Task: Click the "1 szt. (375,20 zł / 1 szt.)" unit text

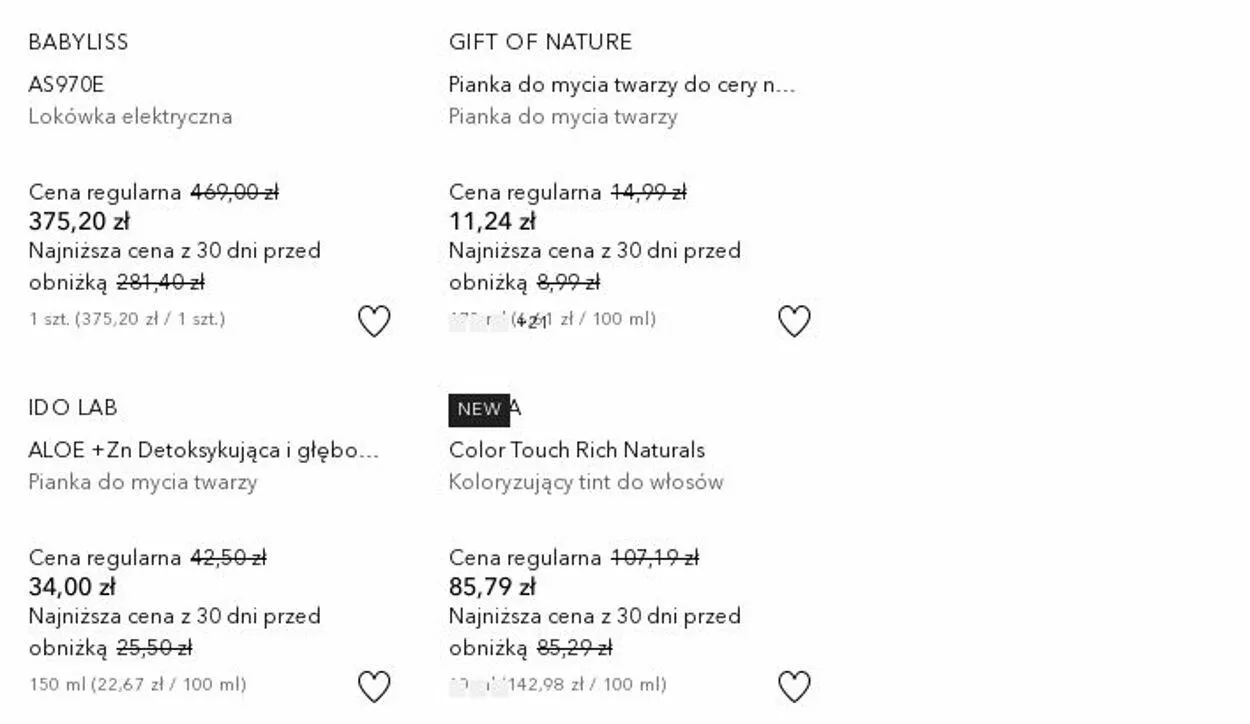Action: (x=127, y=319)
